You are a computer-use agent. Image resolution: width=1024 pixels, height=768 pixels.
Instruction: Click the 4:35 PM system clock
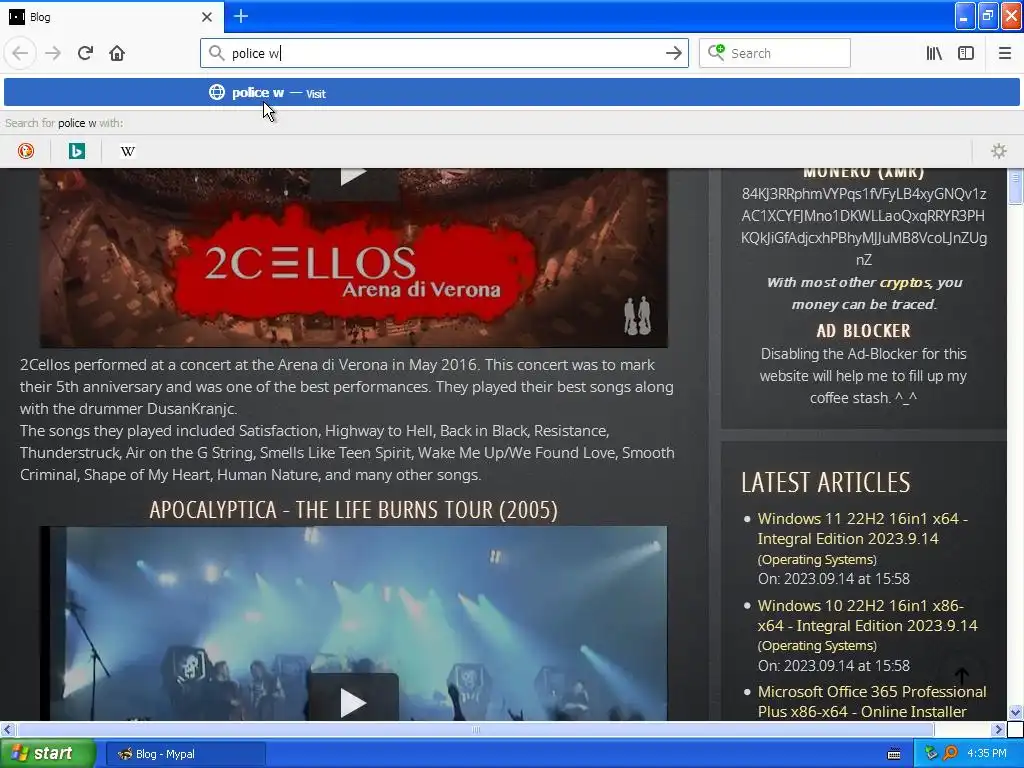coord(987,754)
